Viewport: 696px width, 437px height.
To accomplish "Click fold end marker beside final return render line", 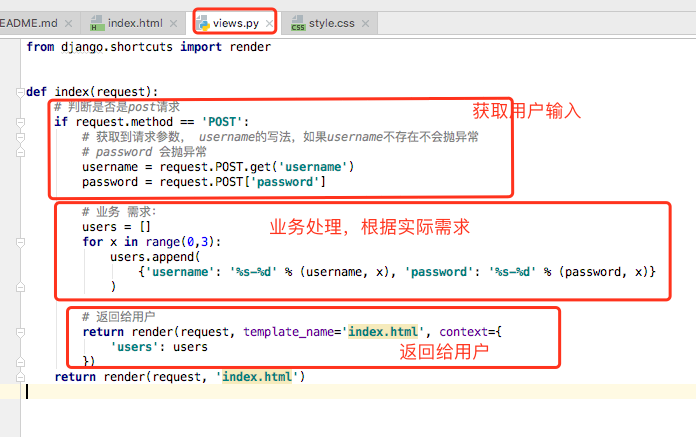I will [x=20, y=377].
